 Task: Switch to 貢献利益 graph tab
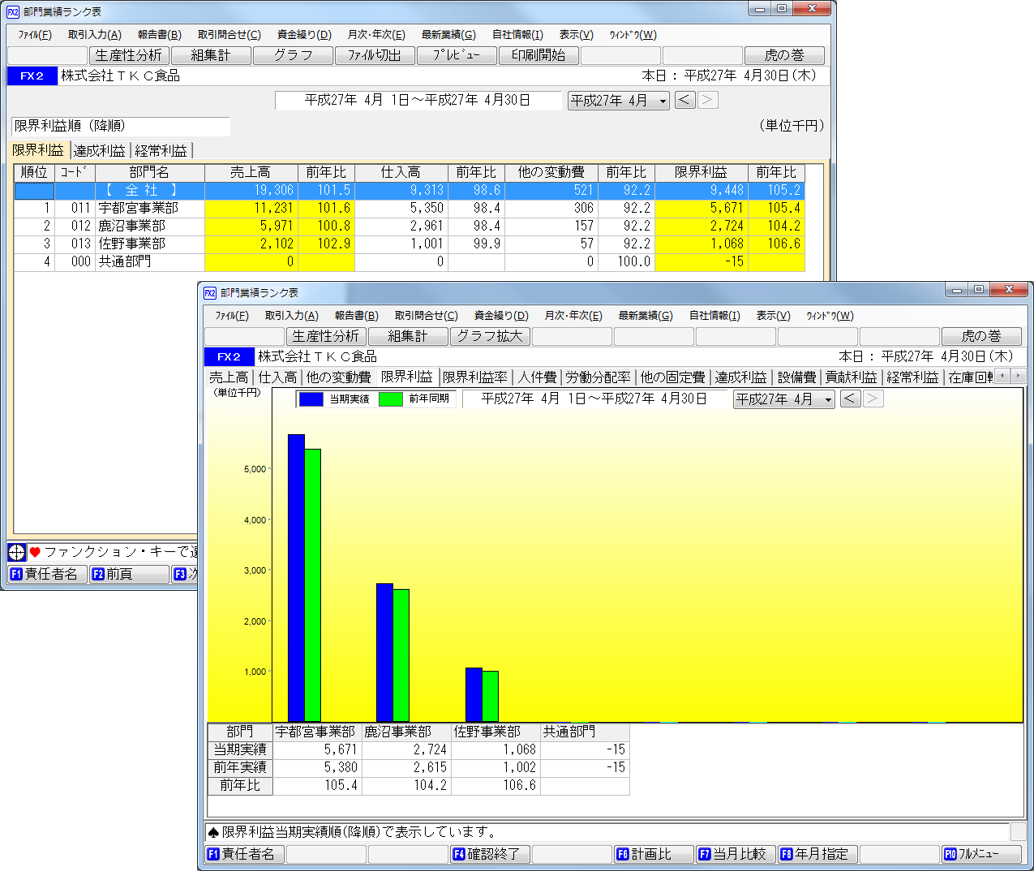click(851, 378)
